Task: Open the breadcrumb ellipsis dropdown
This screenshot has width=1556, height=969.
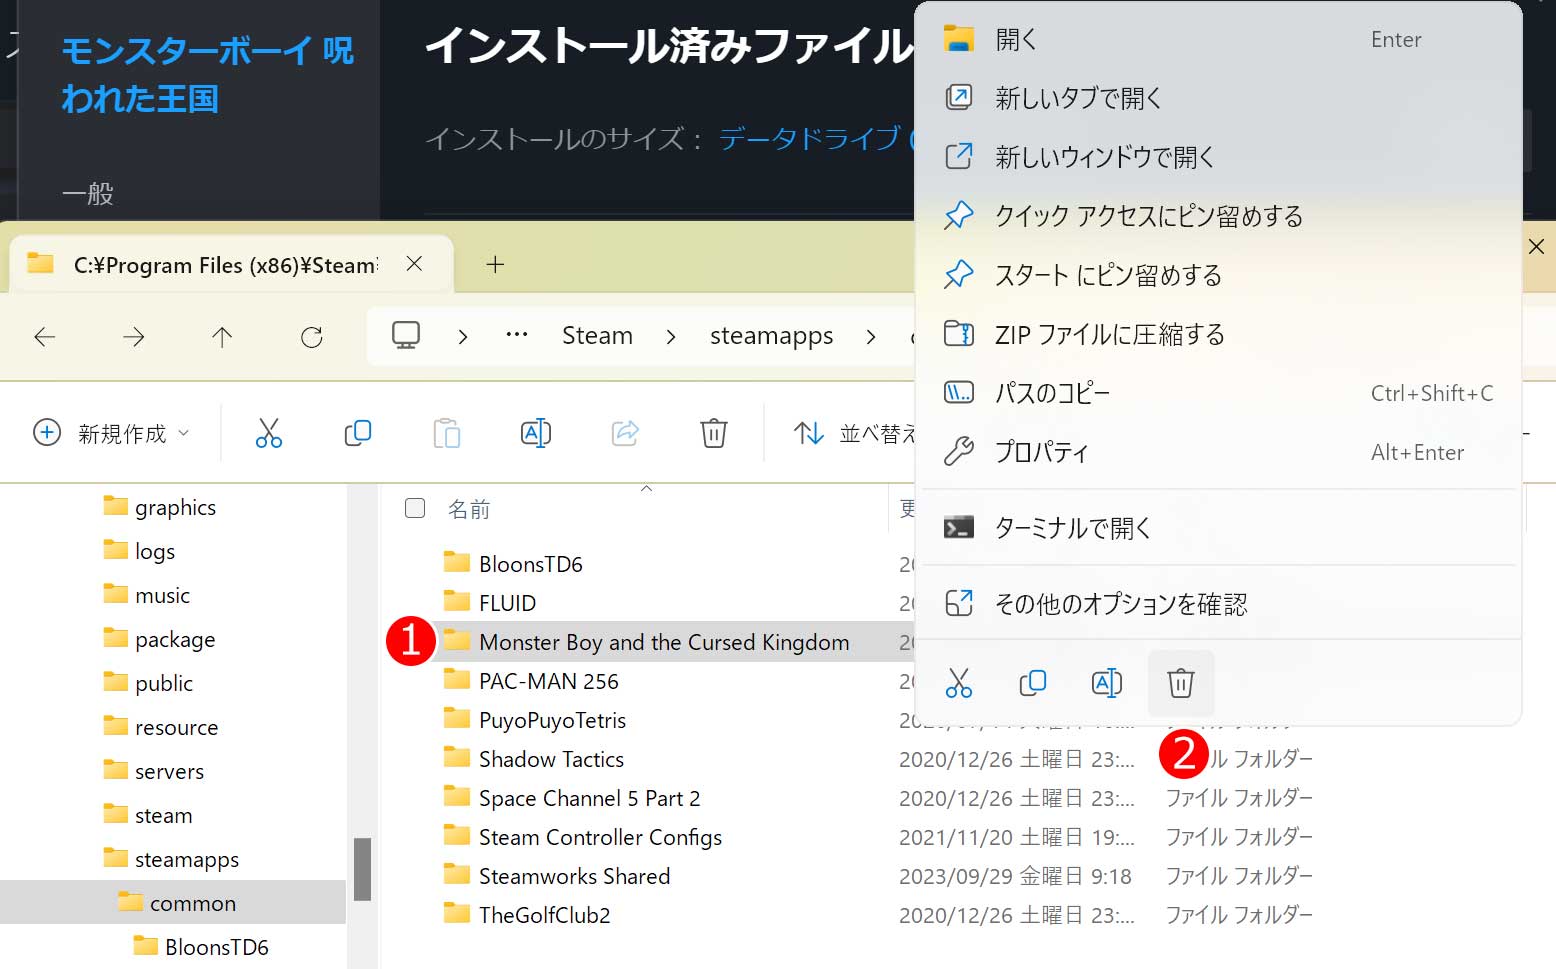Action: click(x=516, y=336)
